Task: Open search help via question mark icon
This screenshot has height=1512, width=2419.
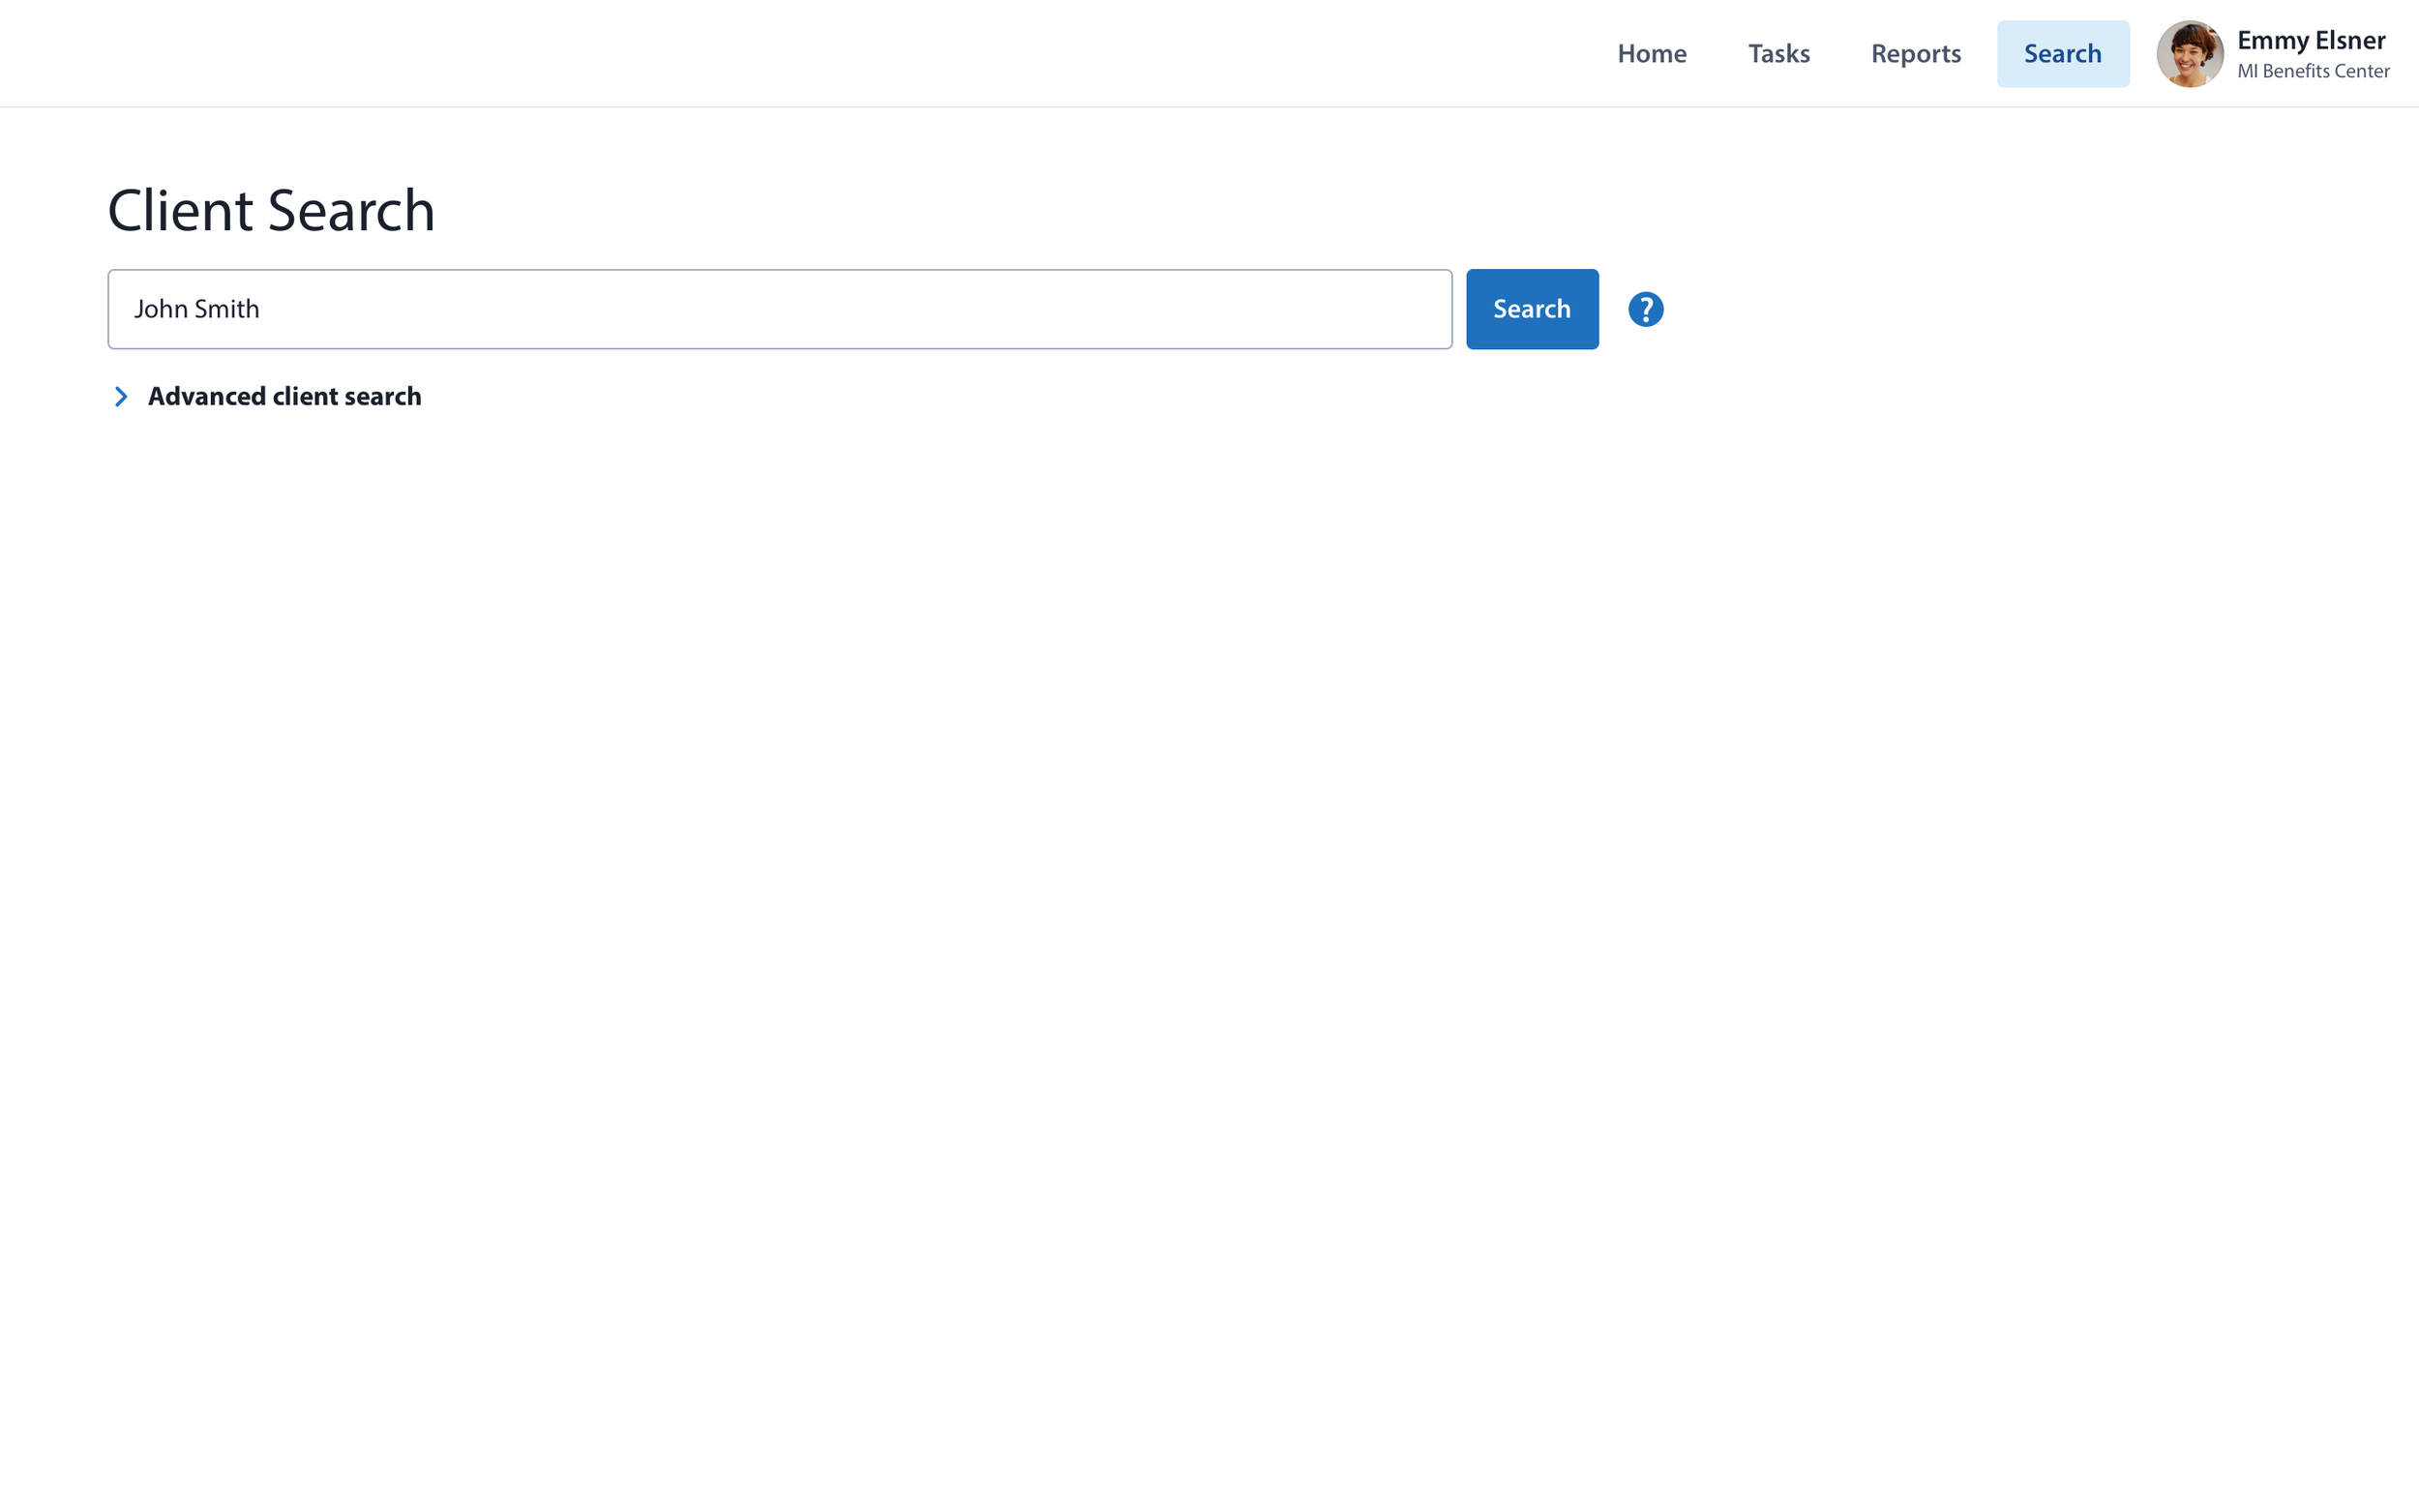Action: (1645, 309)
